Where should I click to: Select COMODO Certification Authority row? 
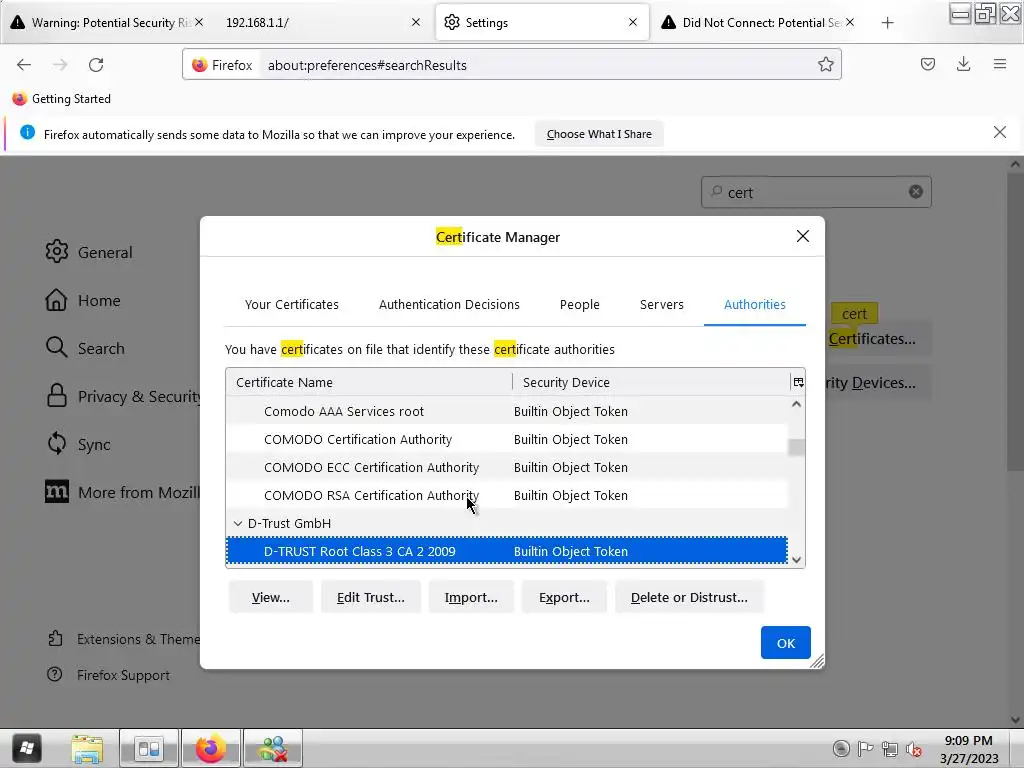pyautogui.click(x=507, y=440)
